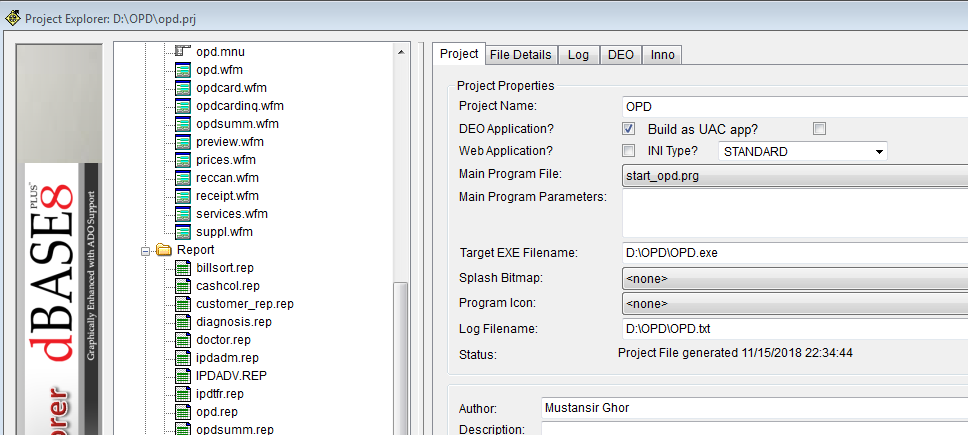Enable the Web Application checkbox
968x435 pixels.
pyautogui.click(x=628, y=151)
